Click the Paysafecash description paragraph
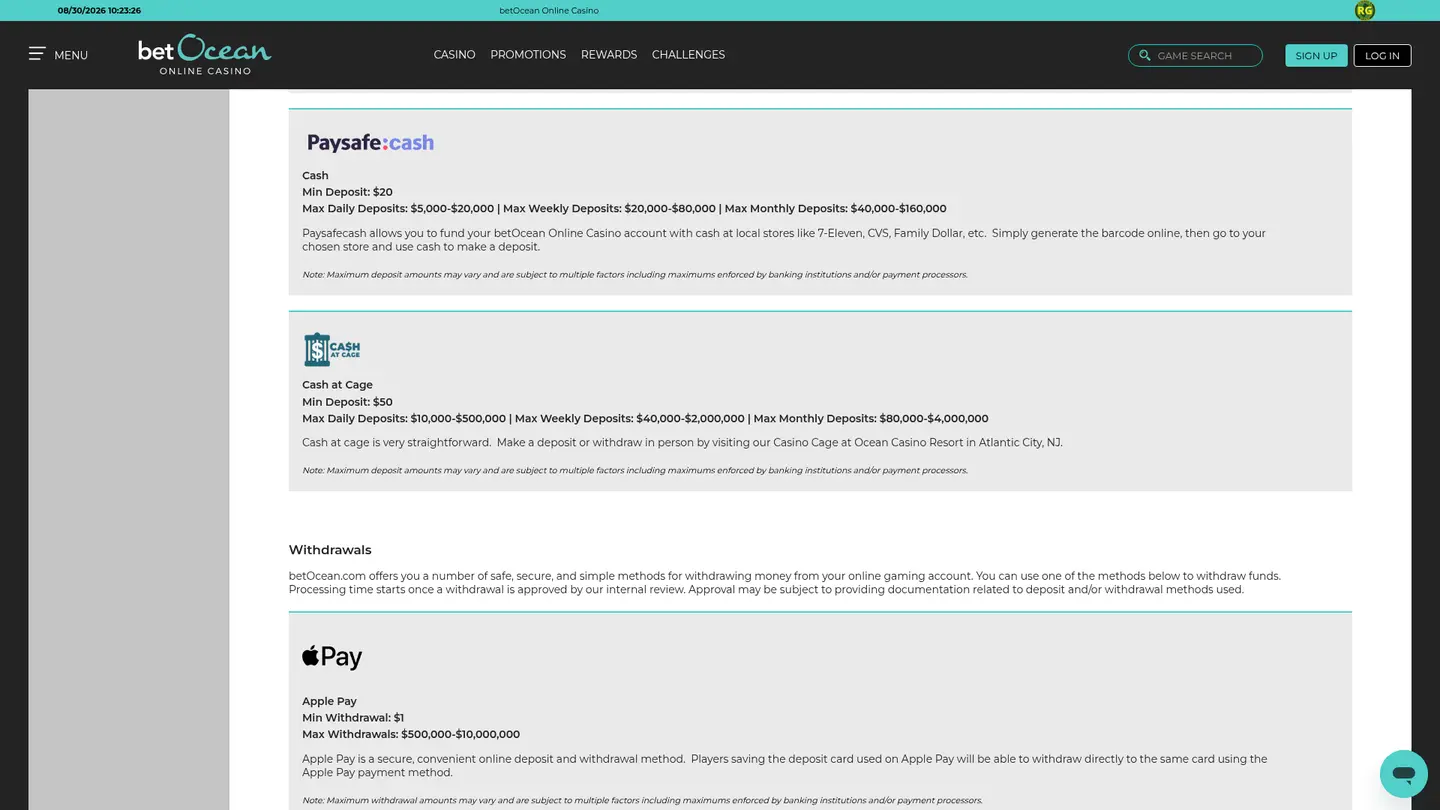The height and width of the screenshot is (810, 1440). (784, 240)
